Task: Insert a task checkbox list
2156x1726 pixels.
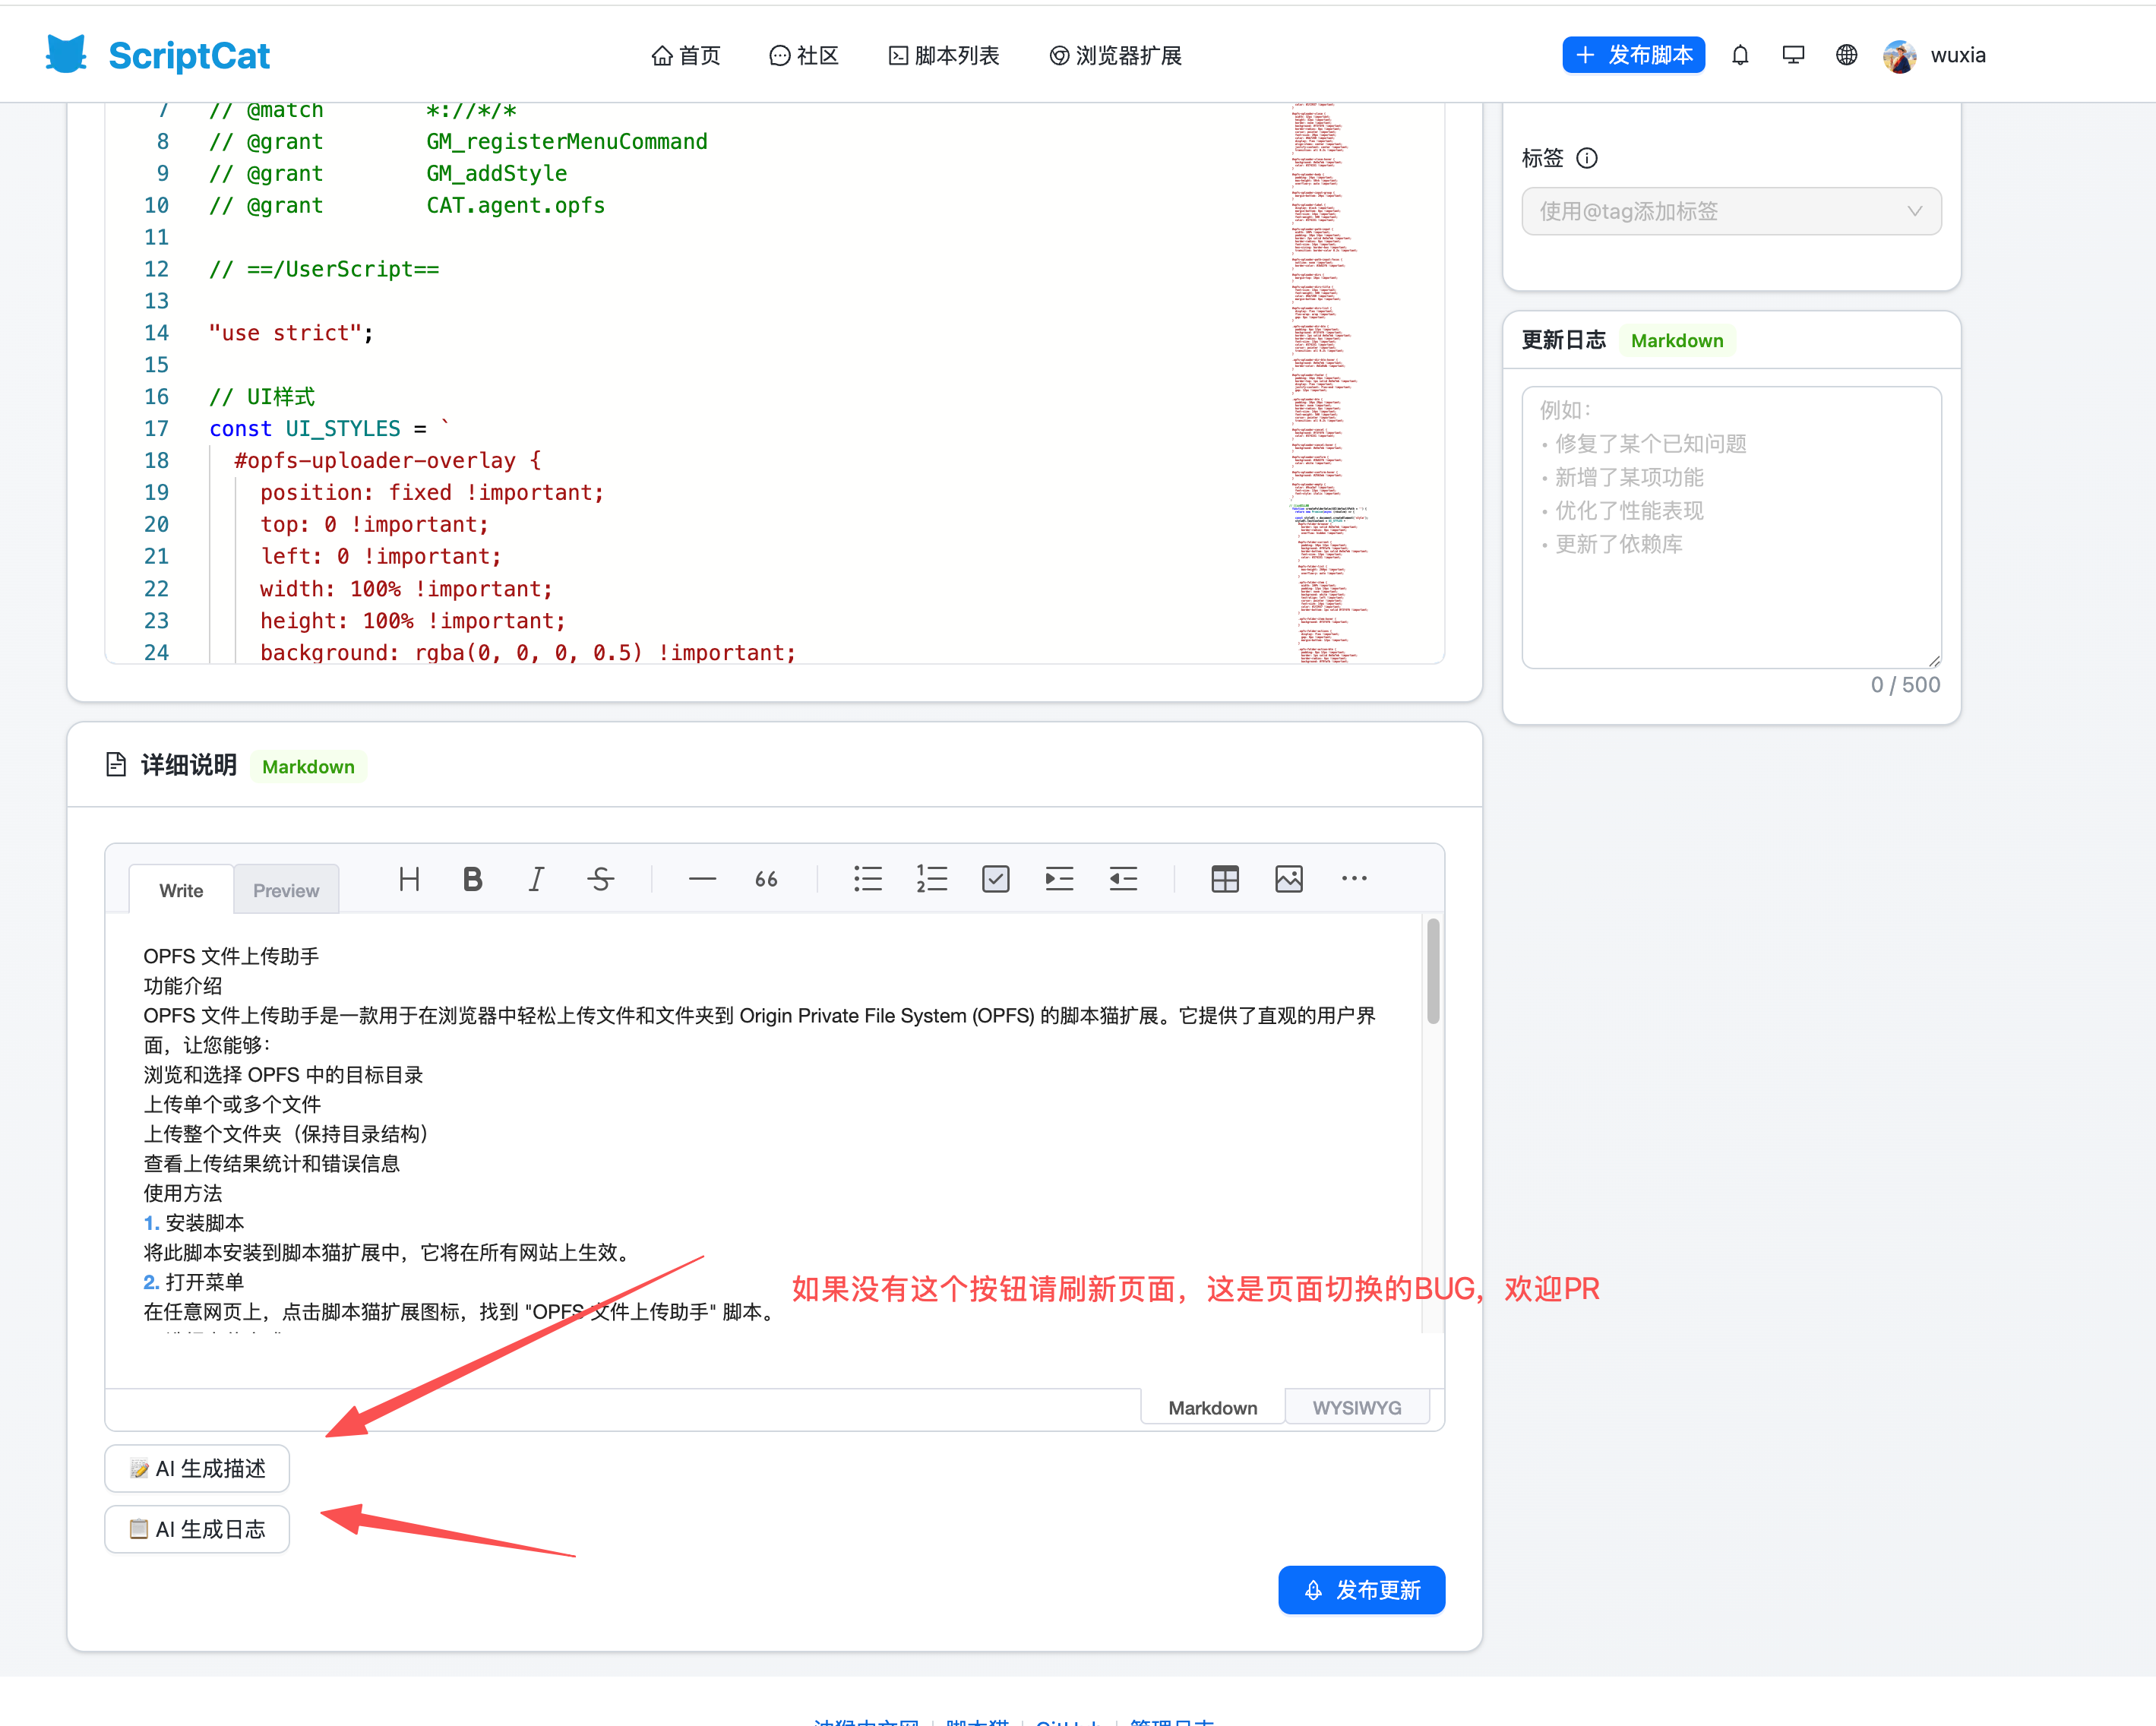Action: pos(996,879)
